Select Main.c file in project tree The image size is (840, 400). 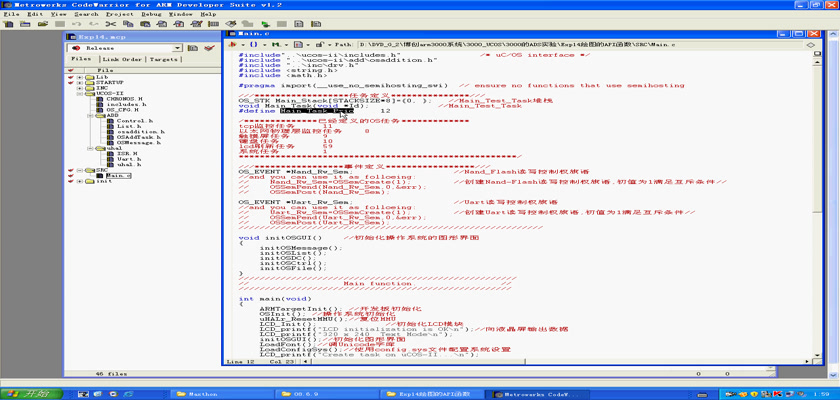point(118,176)
